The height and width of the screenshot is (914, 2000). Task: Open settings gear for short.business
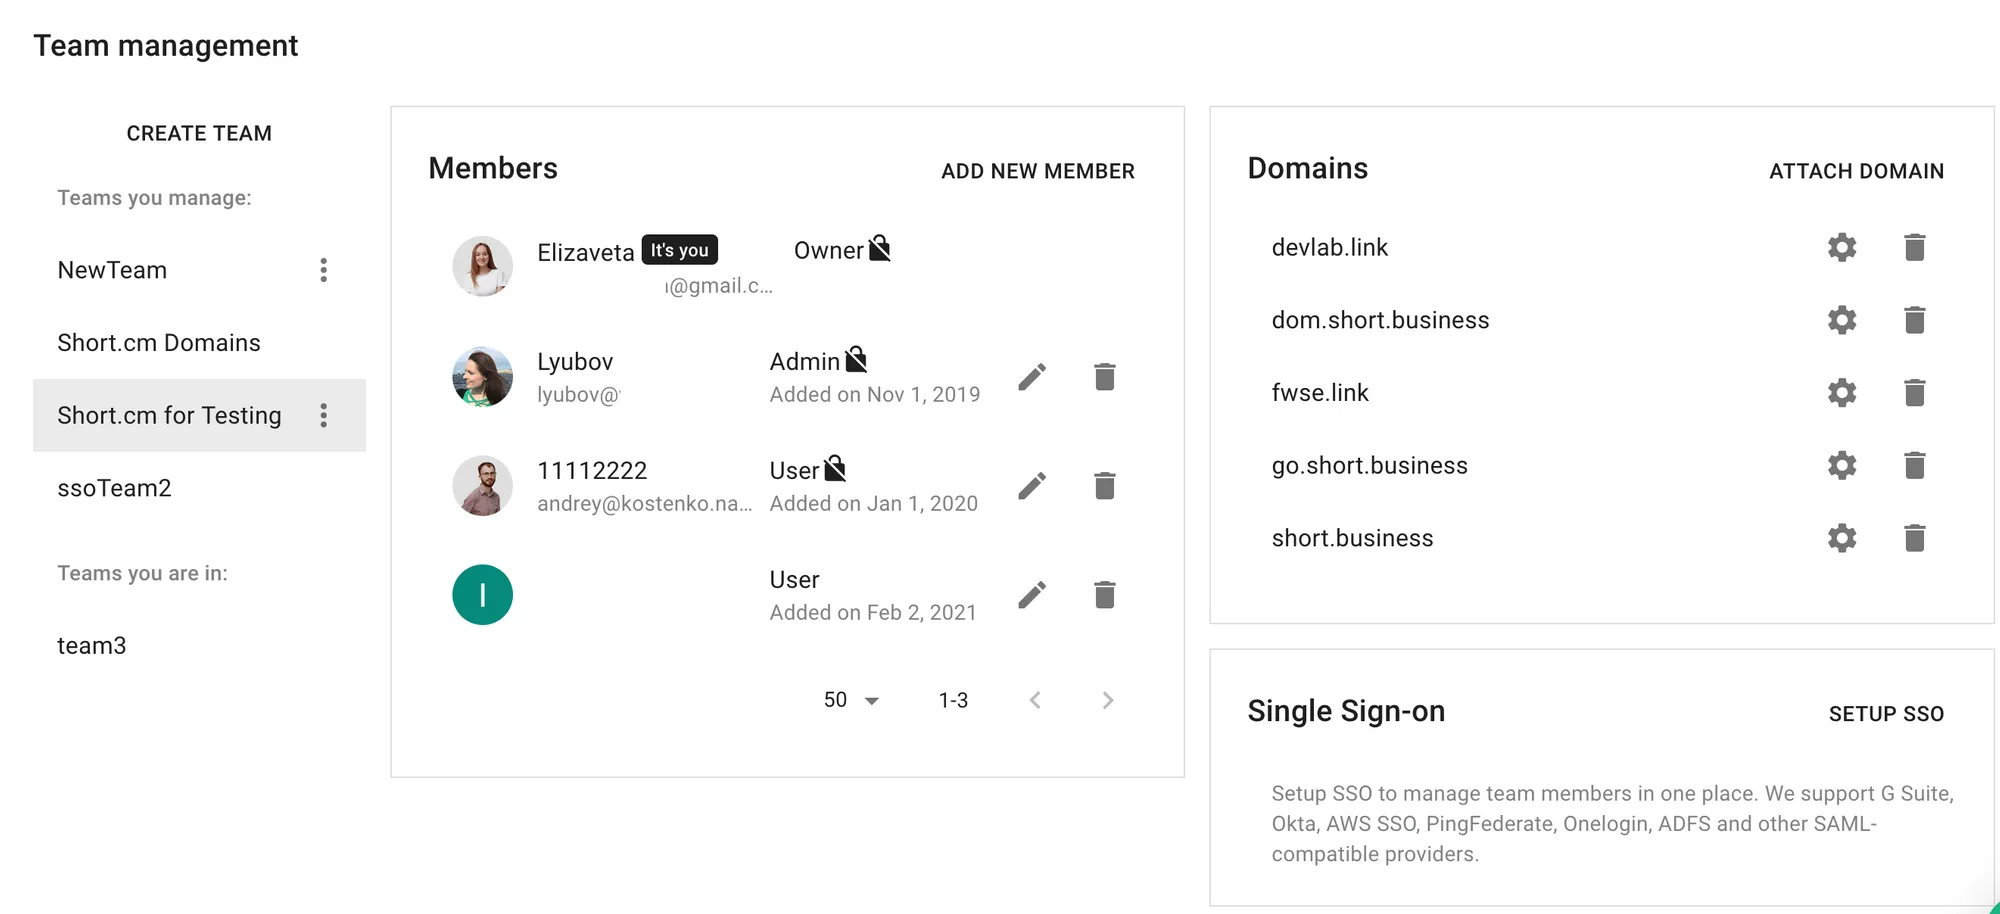(1842, 538)
